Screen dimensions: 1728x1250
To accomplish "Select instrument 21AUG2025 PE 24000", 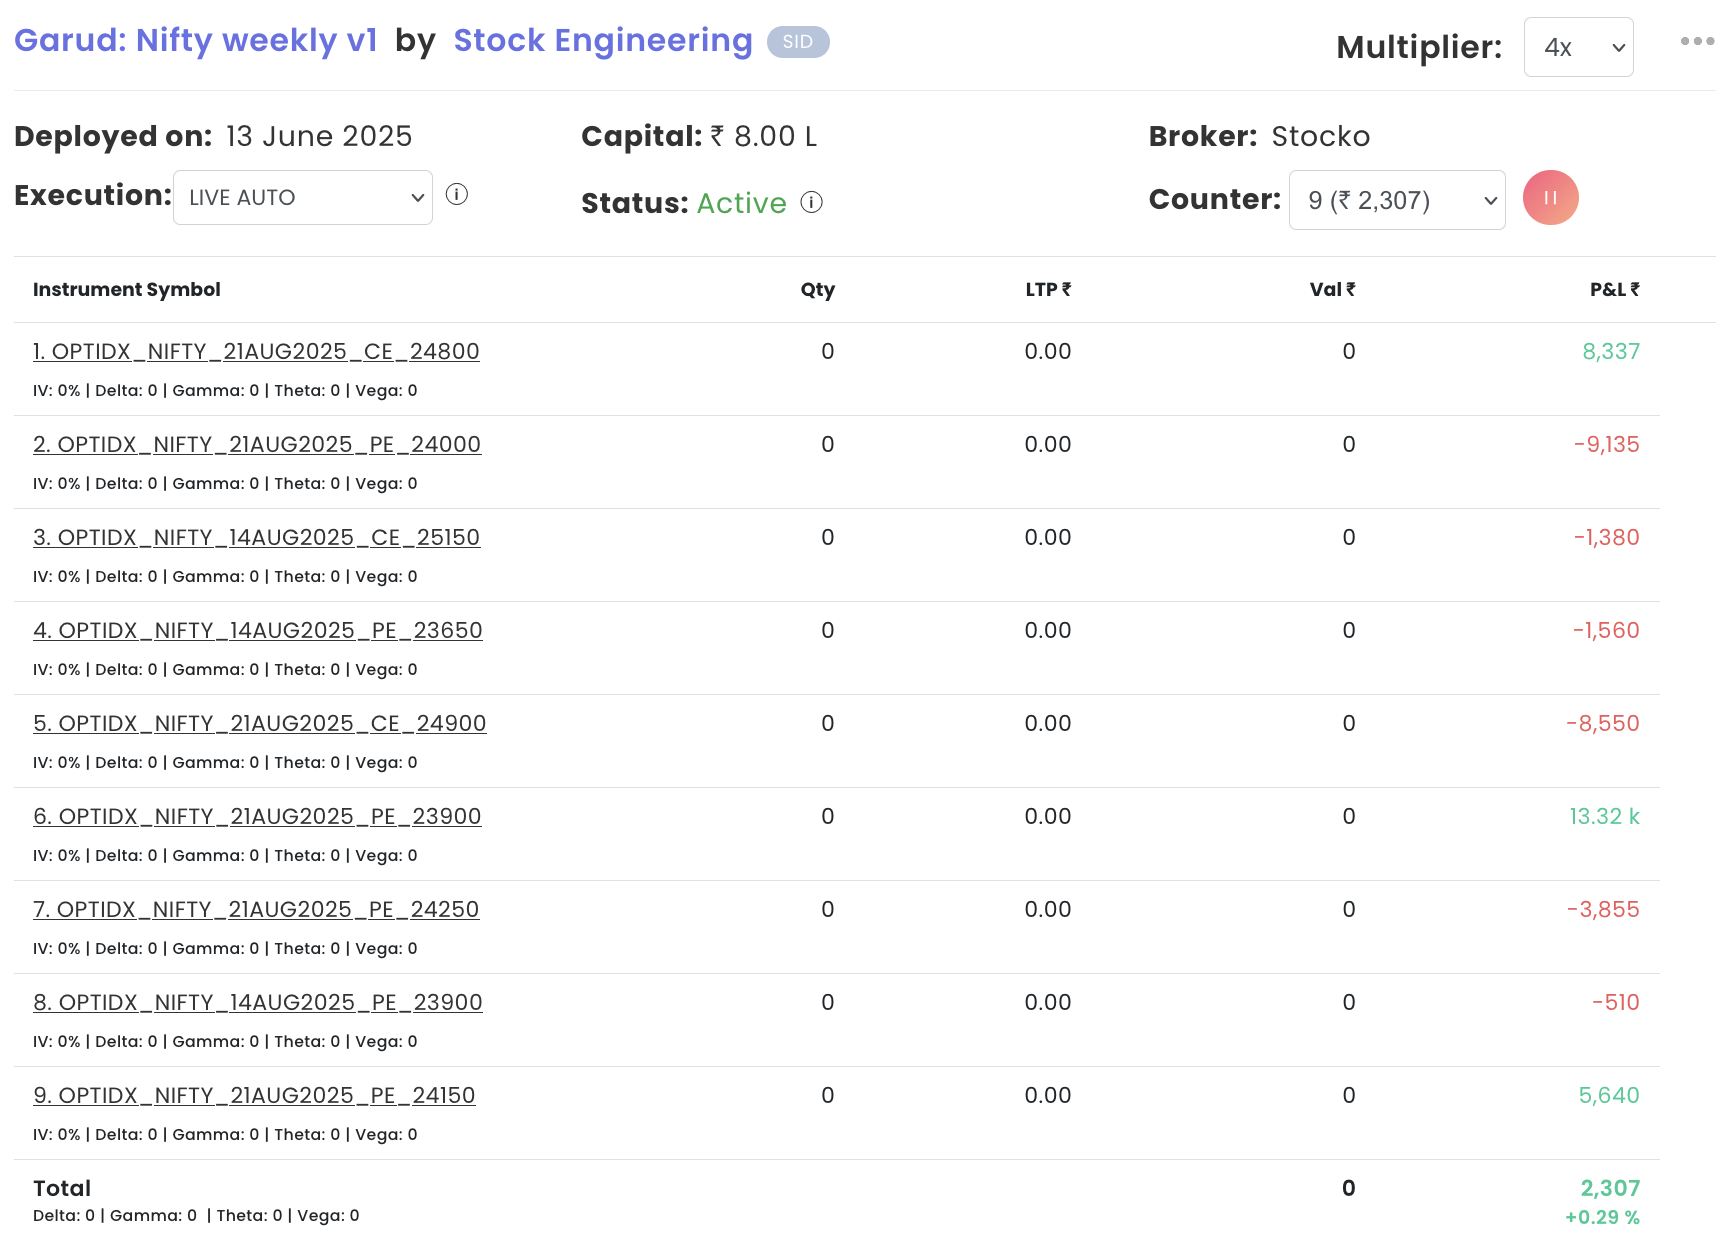I will click(257, 445).
